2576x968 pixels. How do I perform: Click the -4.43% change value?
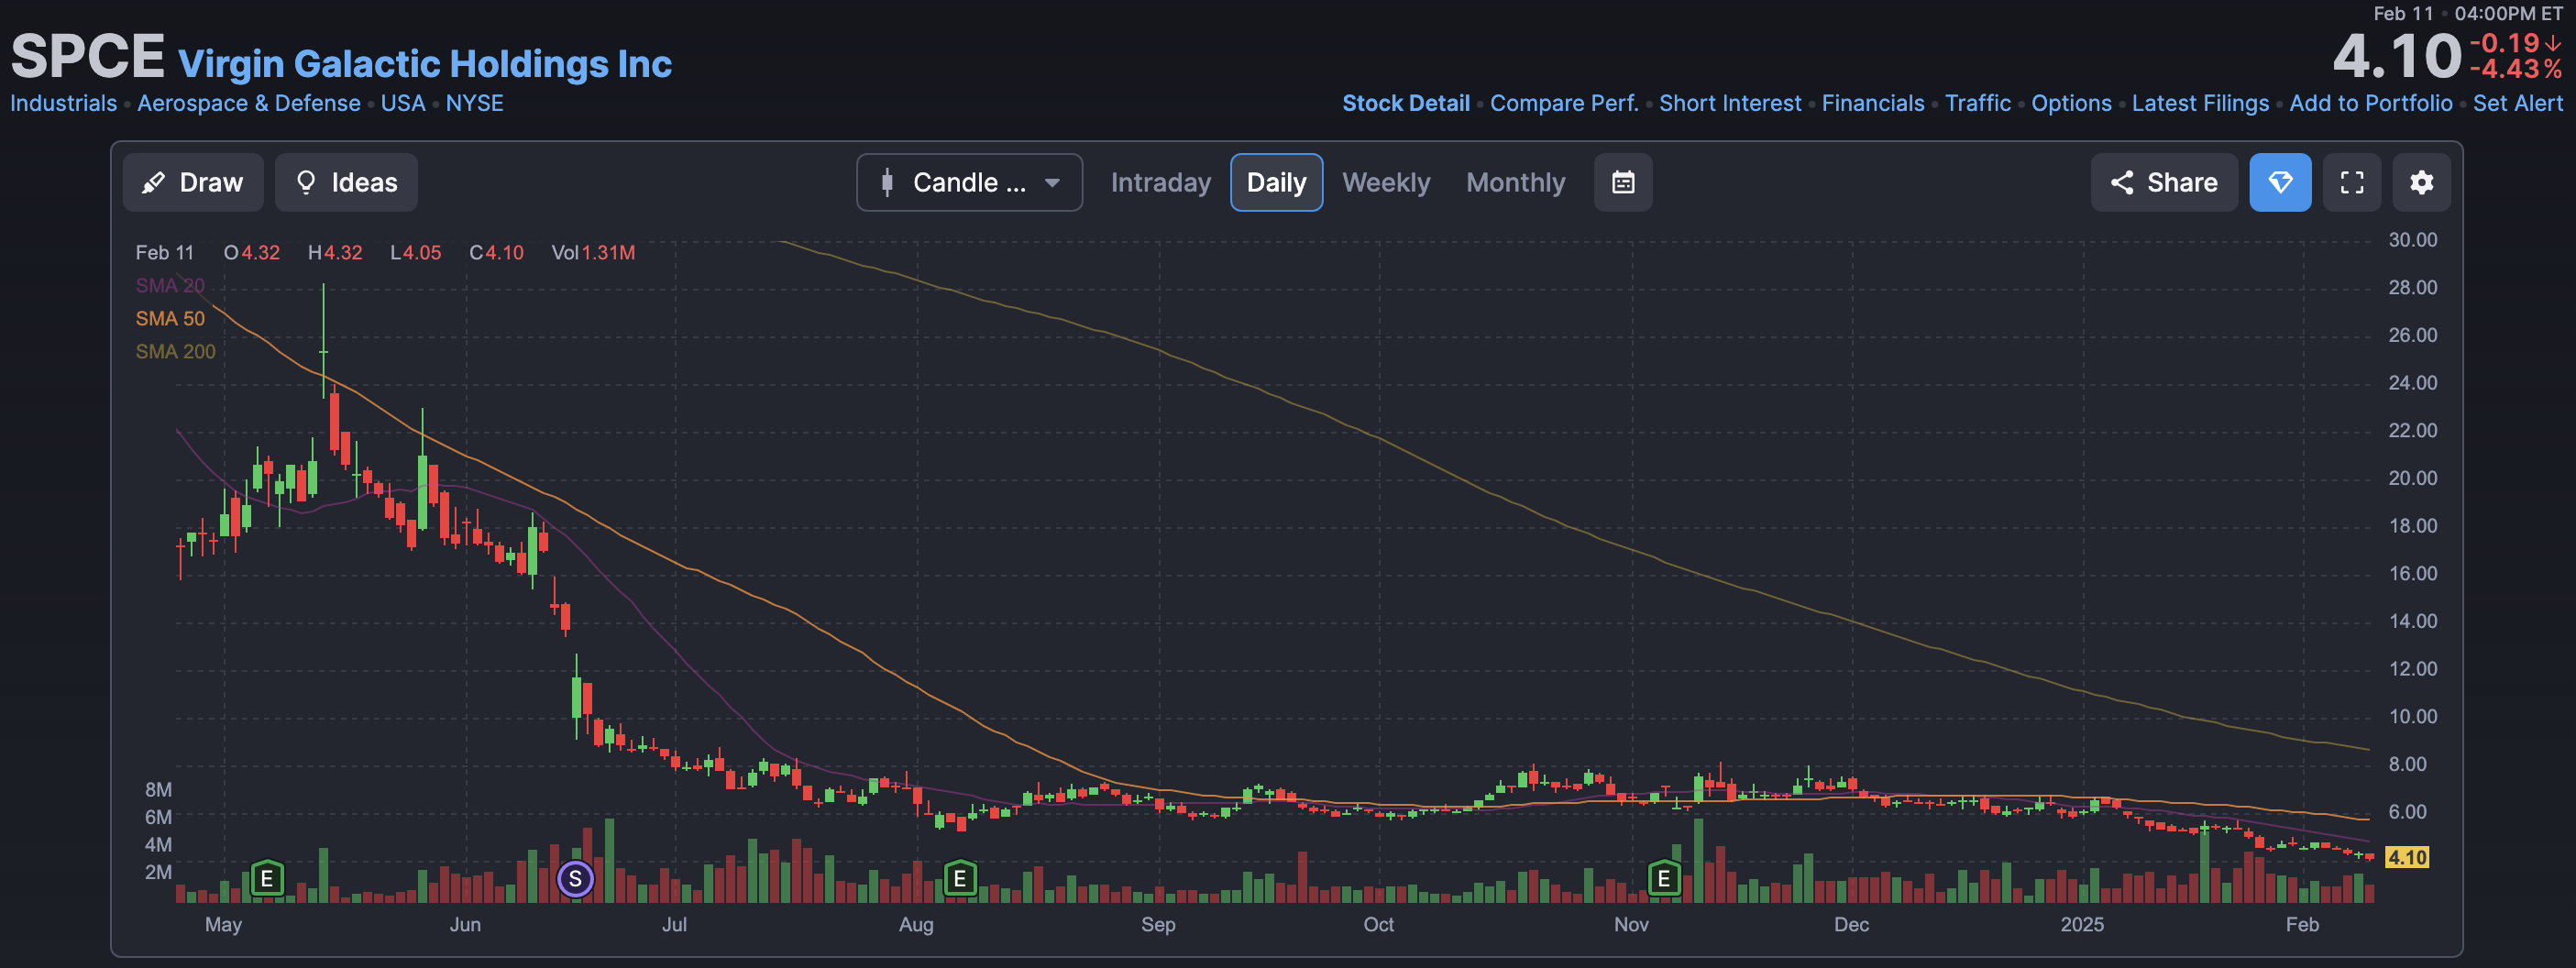2516,69
